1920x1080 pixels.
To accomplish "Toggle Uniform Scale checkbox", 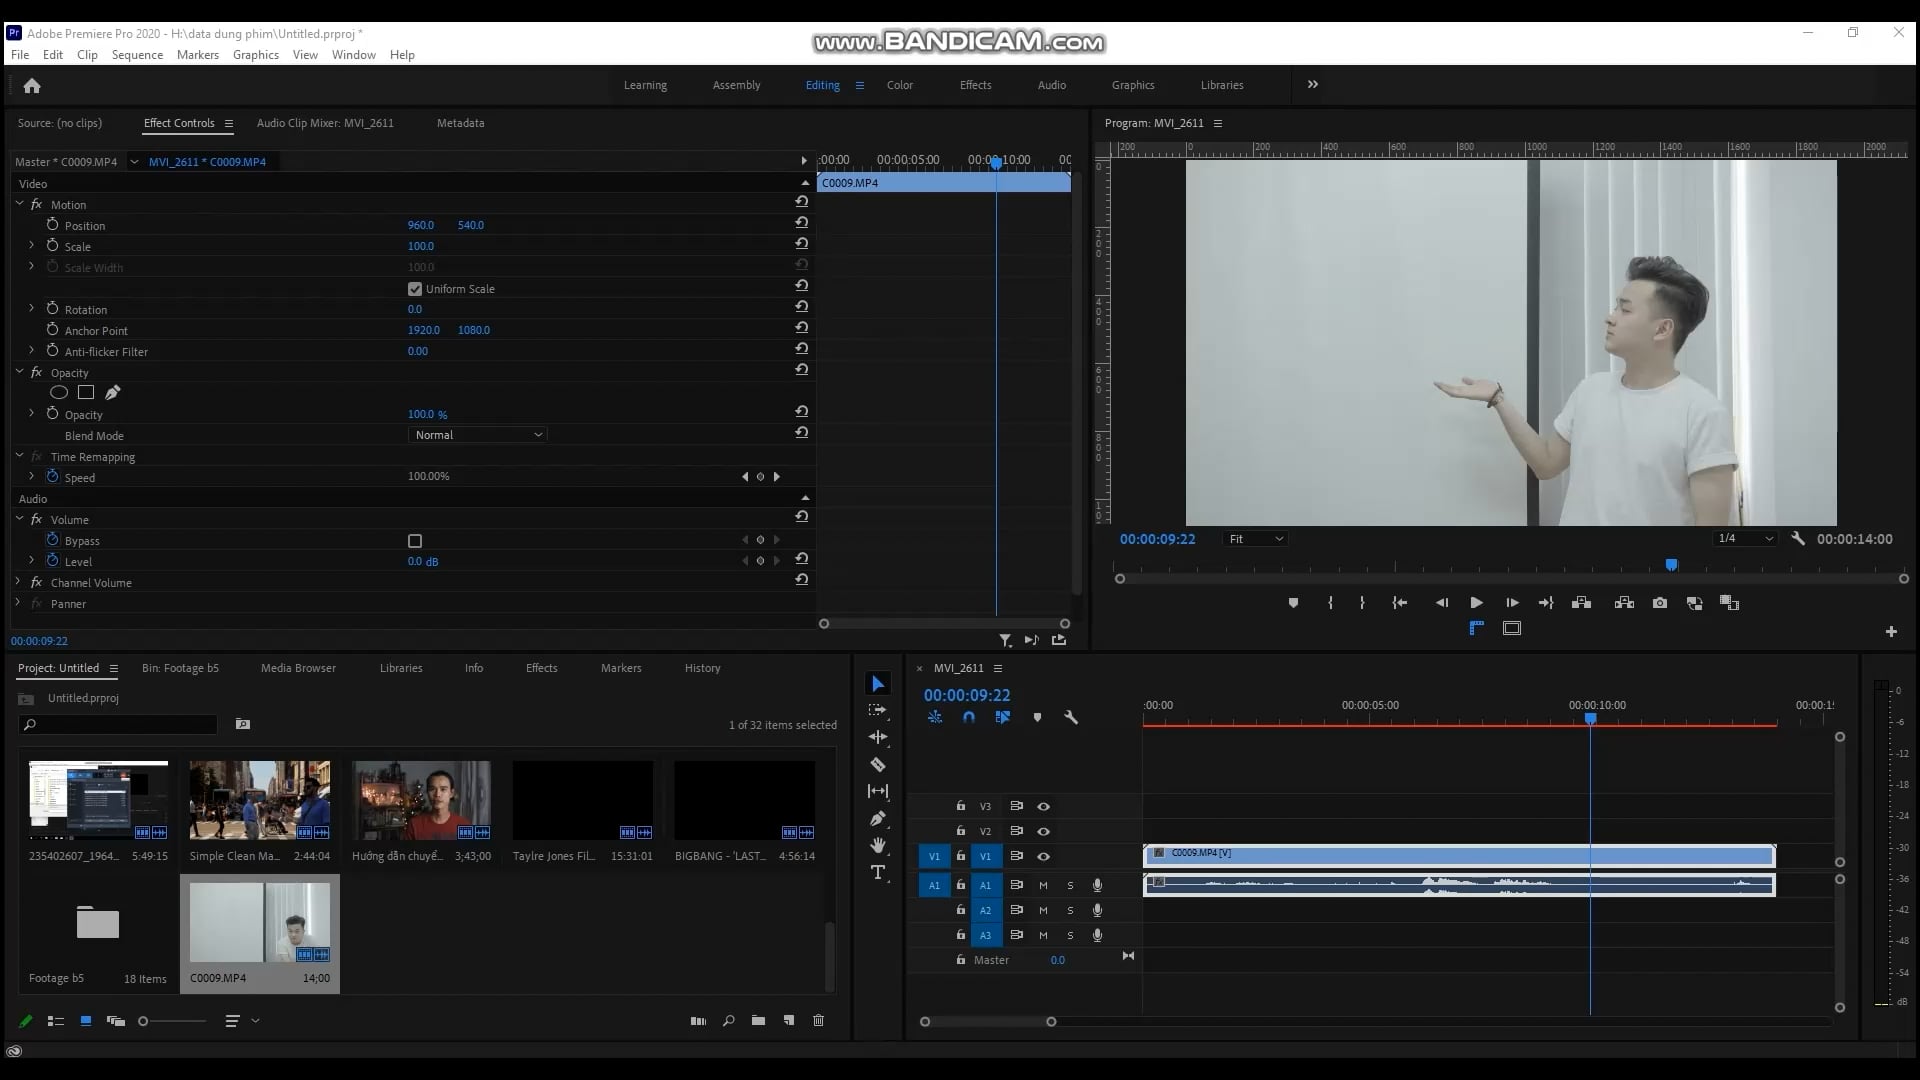I will pos(415,289).
